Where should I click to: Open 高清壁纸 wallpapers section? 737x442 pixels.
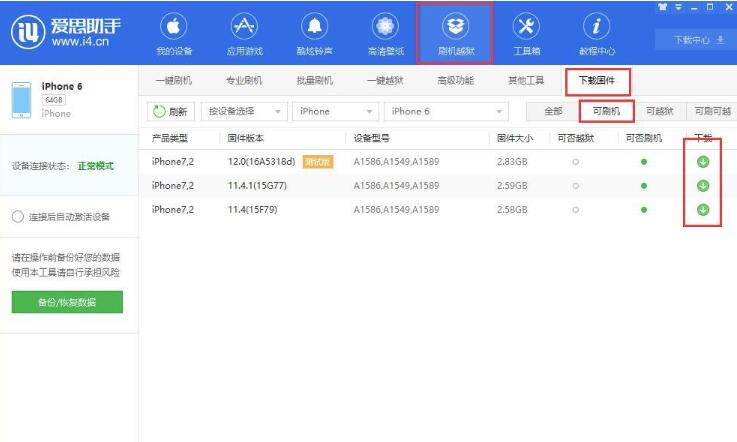[x=385, y=34]
